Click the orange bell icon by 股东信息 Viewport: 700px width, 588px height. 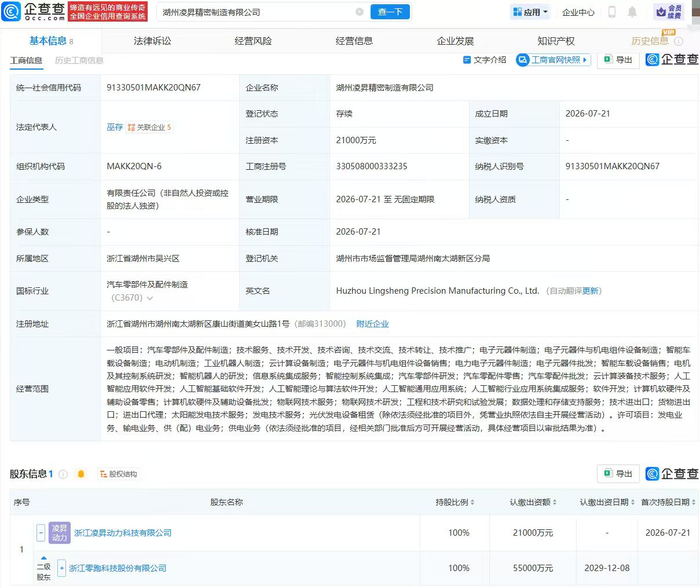click(x=81, y=474)
